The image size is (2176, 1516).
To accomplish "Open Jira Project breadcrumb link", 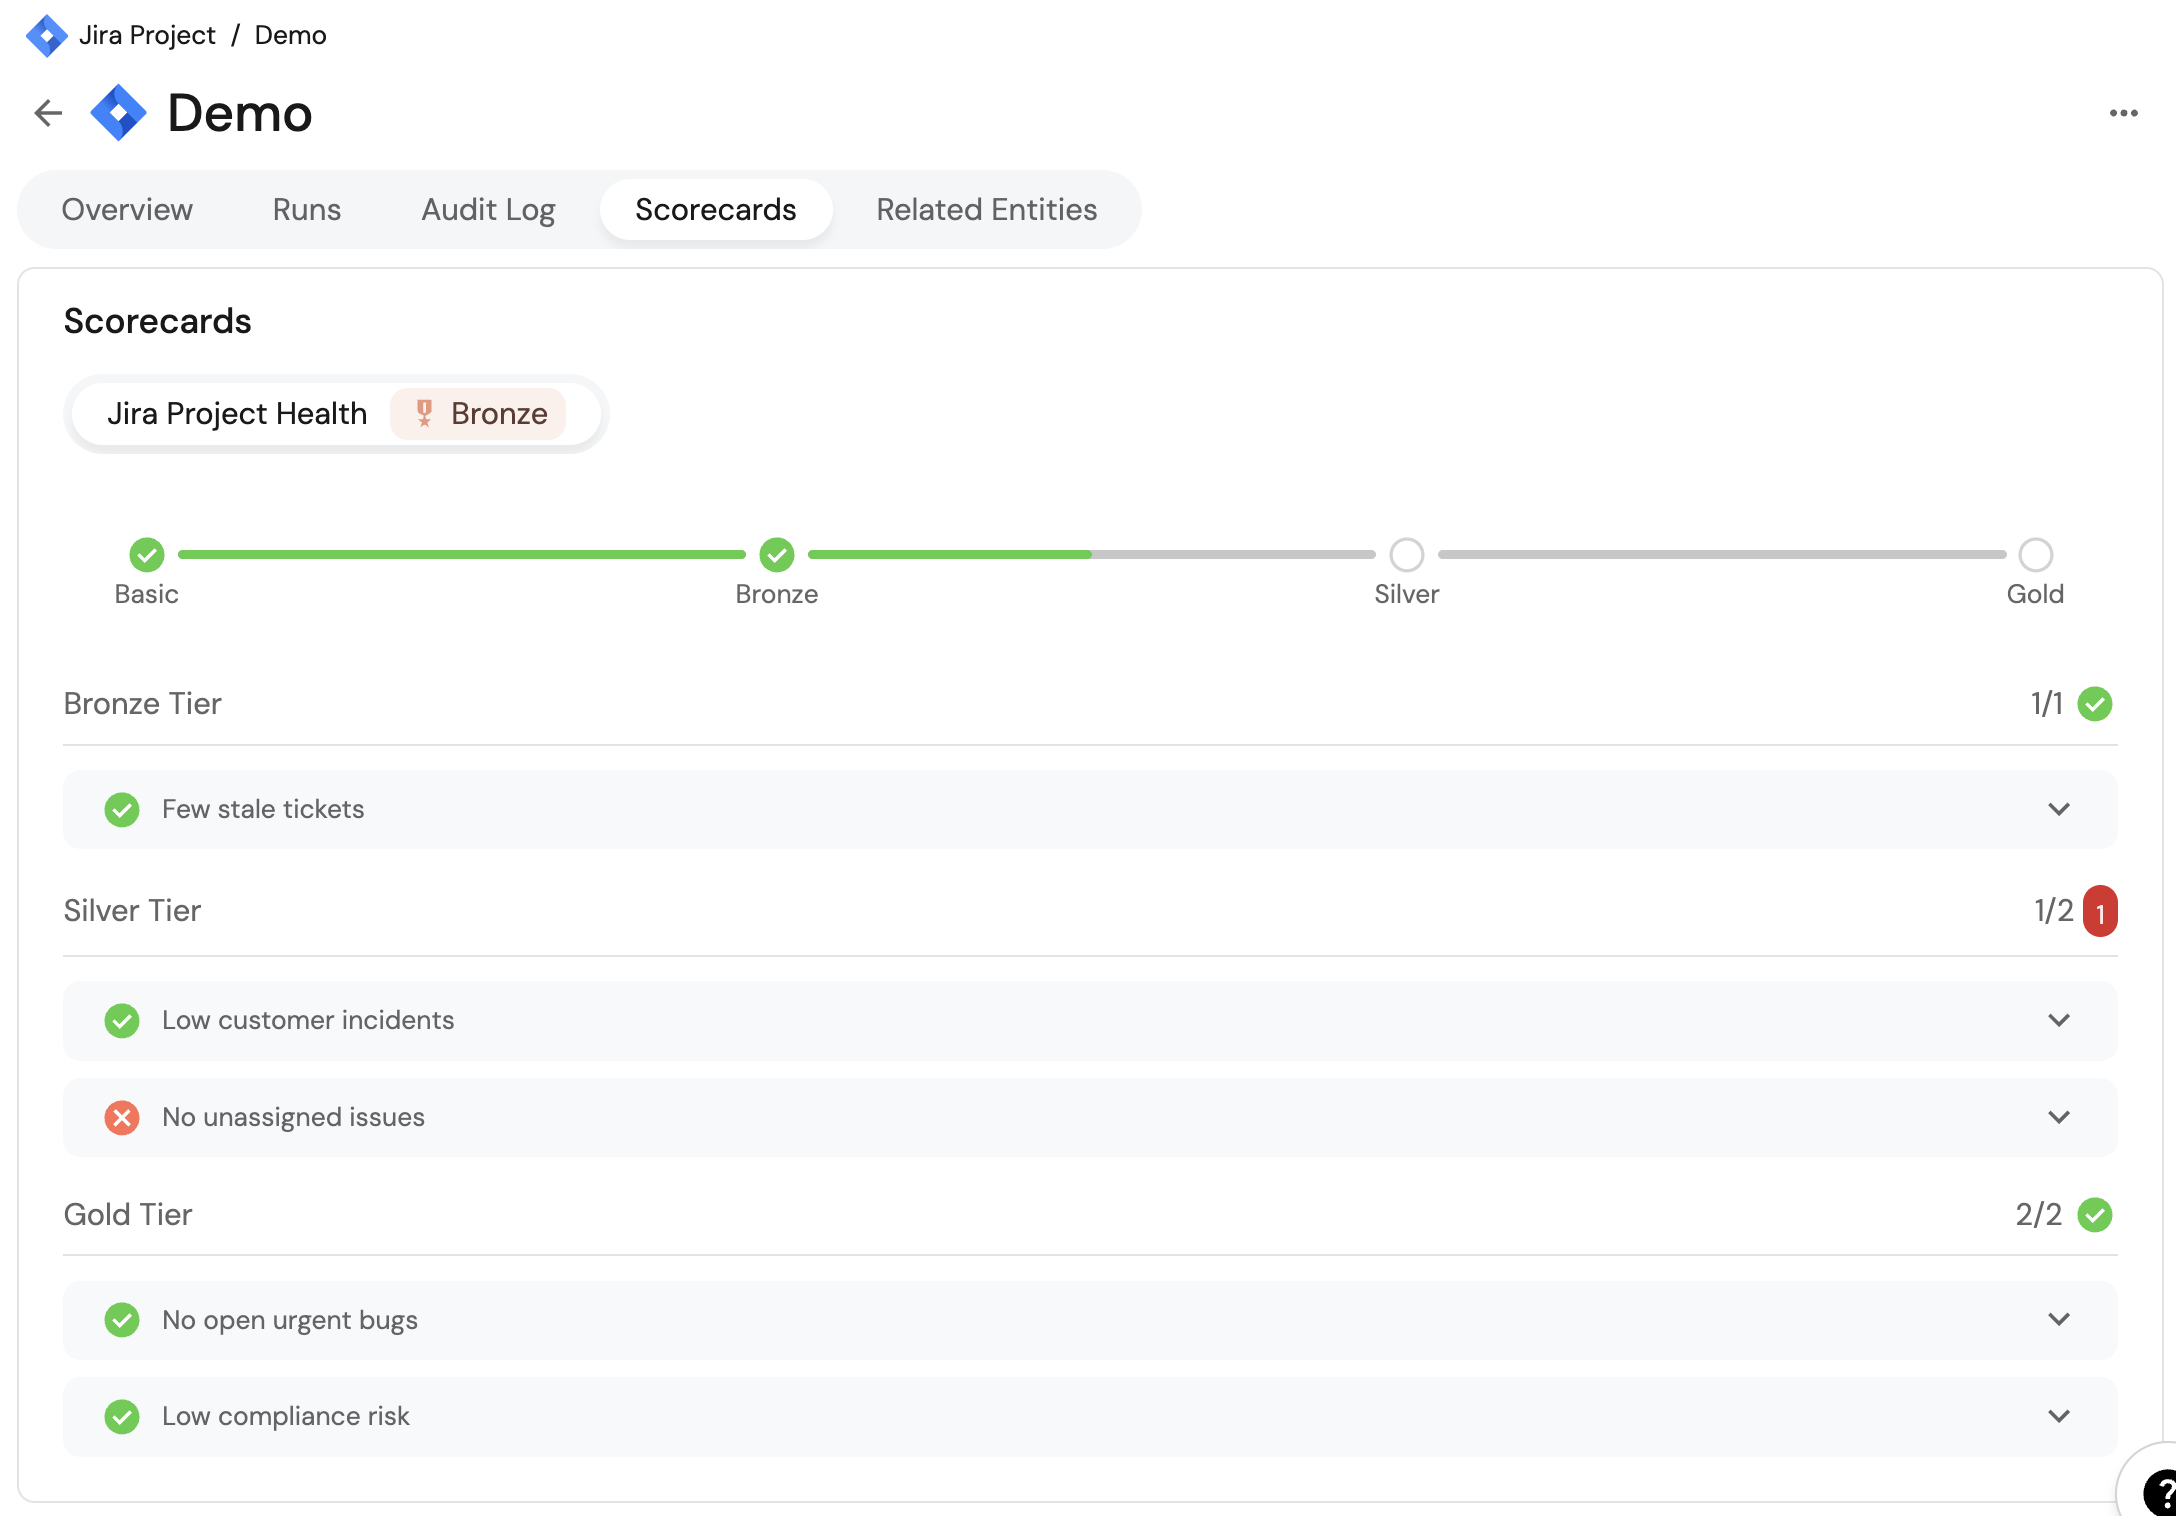I will click(147, 35).
